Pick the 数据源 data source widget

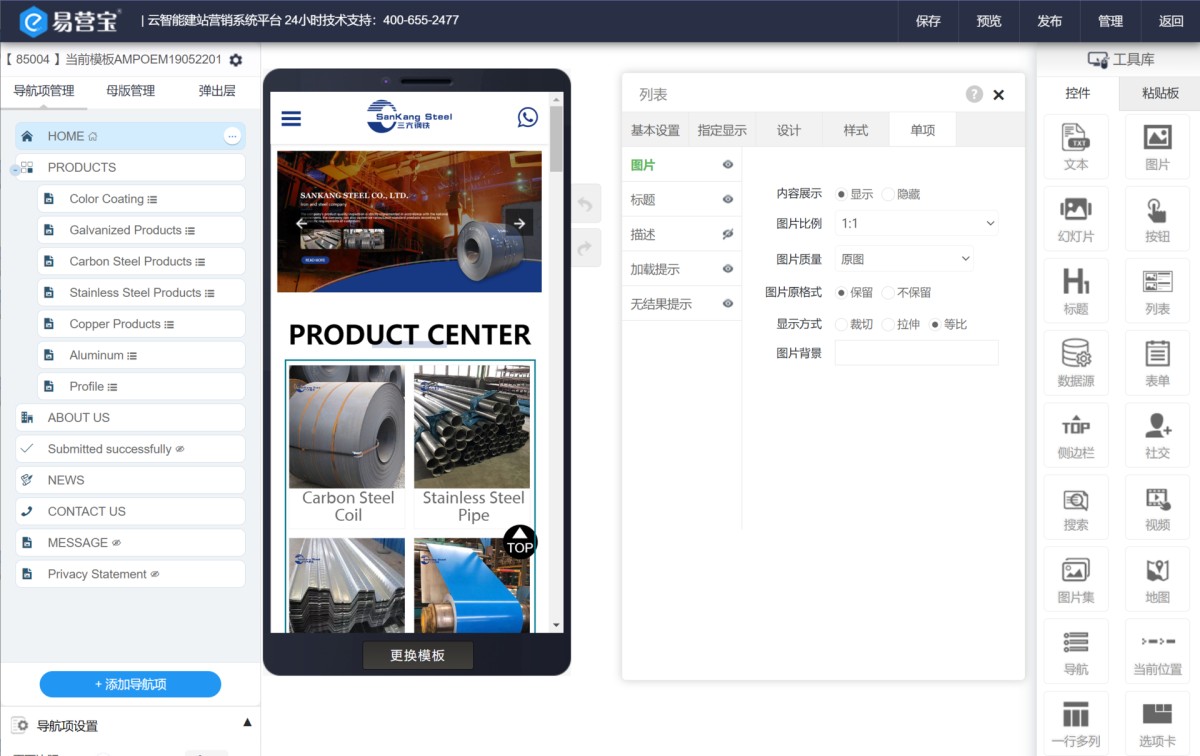coord(1075,362)
